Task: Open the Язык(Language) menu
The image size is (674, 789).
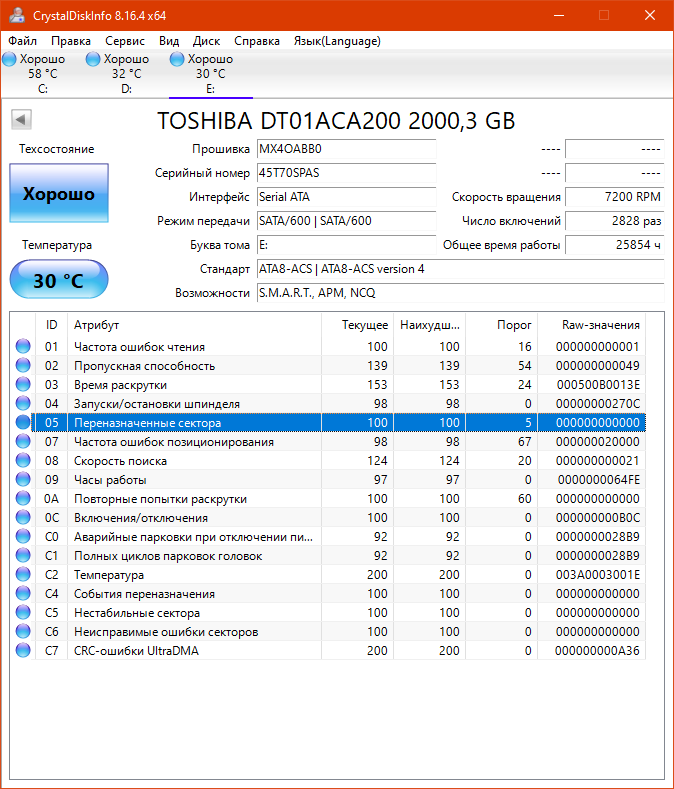Action: click(337, 41)
